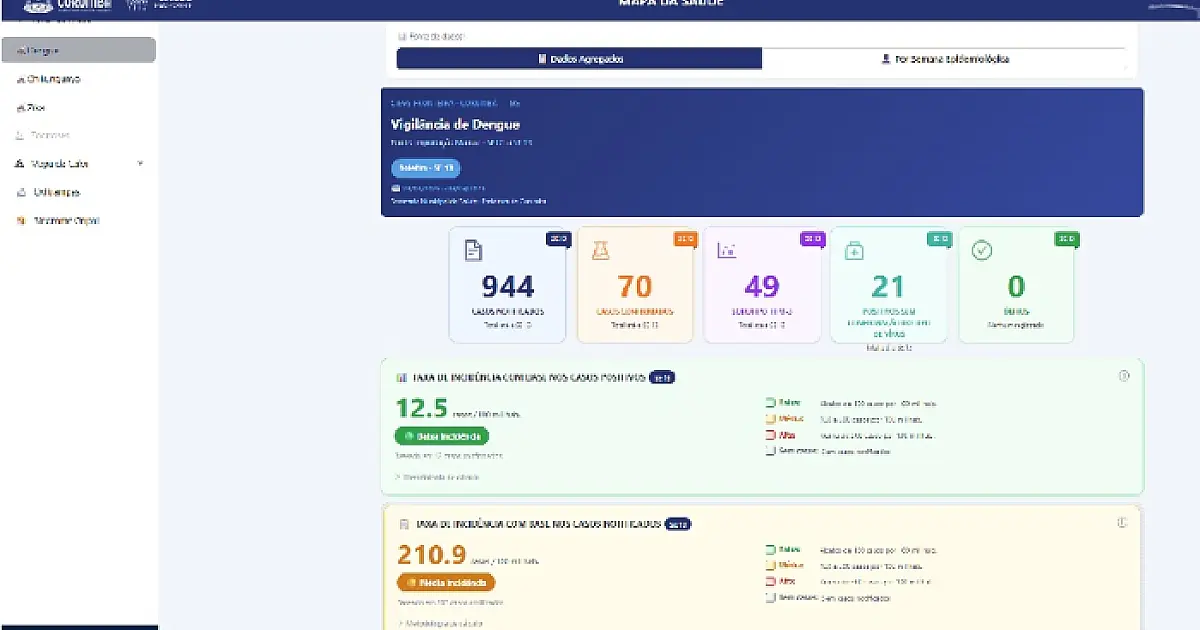The height and width of the screenshot is (630, 1200).
Task: Check the Alta legend checkbox
Action: pos(770,434)
